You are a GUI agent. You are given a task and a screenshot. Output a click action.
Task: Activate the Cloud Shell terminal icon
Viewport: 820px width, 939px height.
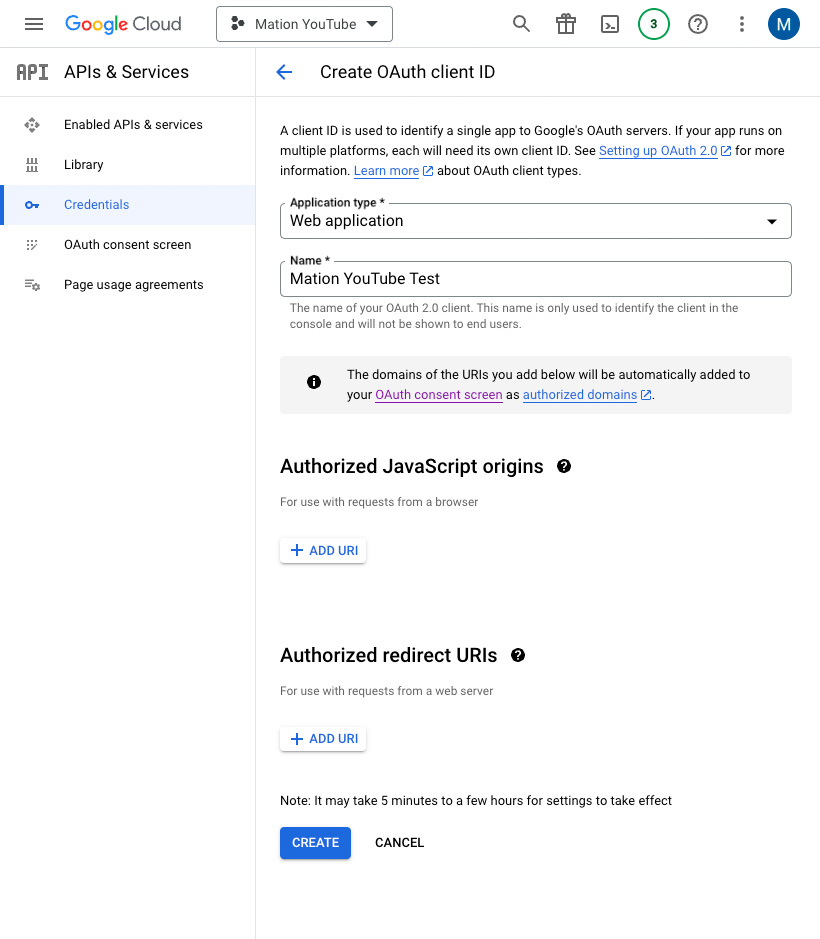coord(610,24)
